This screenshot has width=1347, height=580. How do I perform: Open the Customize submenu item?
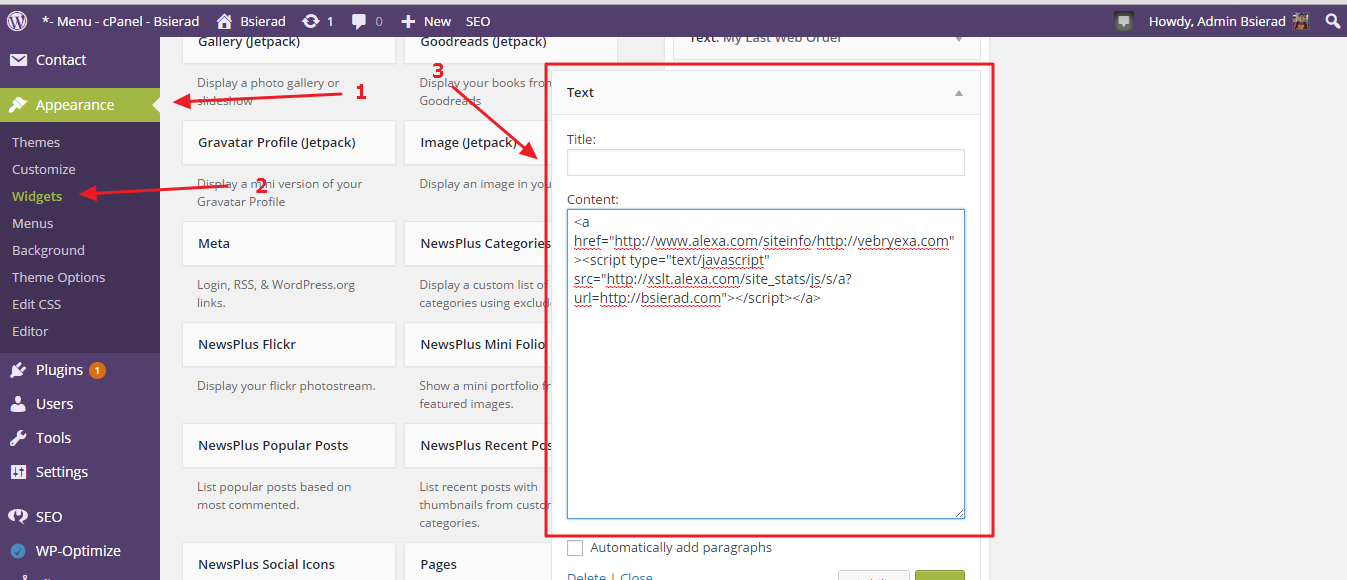pos(44,169)
